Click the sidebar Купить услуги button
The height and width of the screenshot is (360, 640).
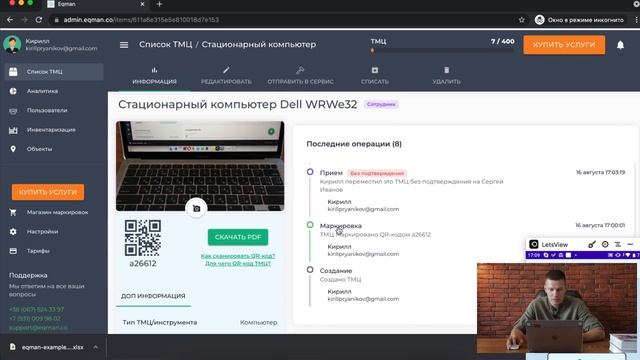coord(48,192)
